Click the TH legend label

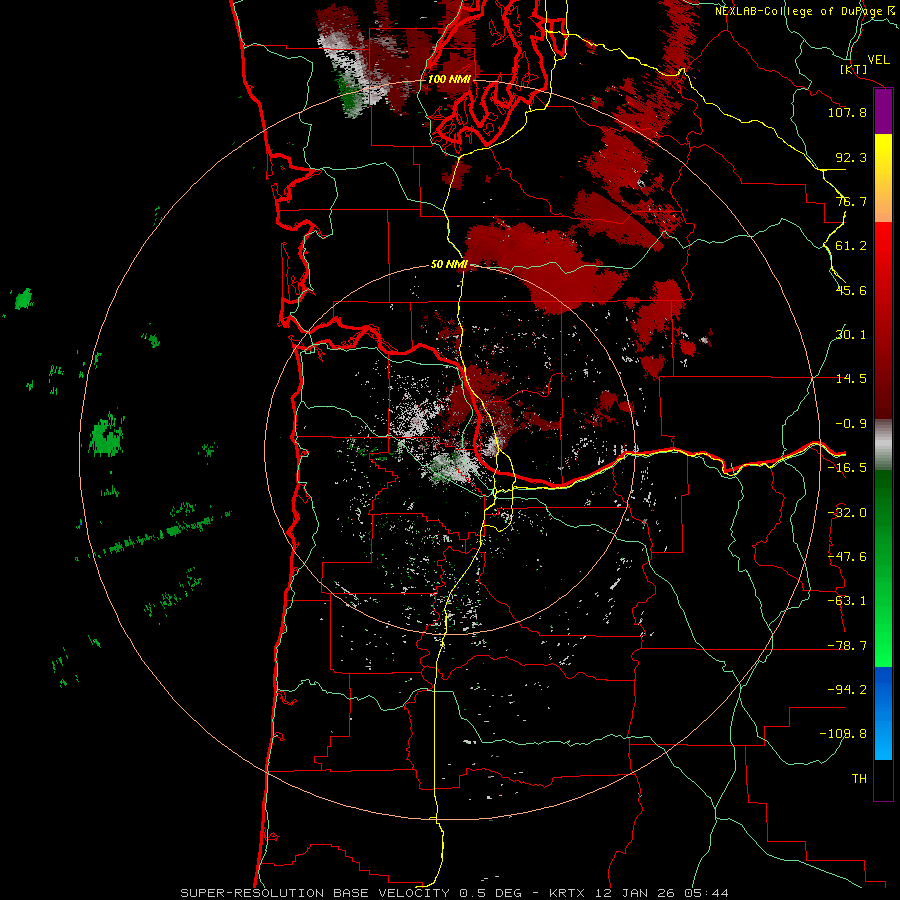859,779
